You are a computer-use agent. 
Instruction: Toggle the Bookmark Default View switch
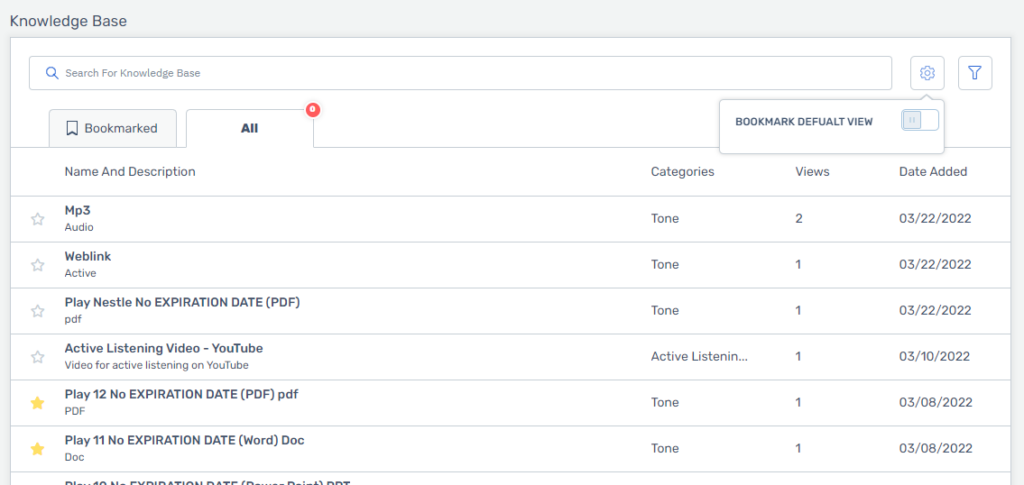[920, 120]
